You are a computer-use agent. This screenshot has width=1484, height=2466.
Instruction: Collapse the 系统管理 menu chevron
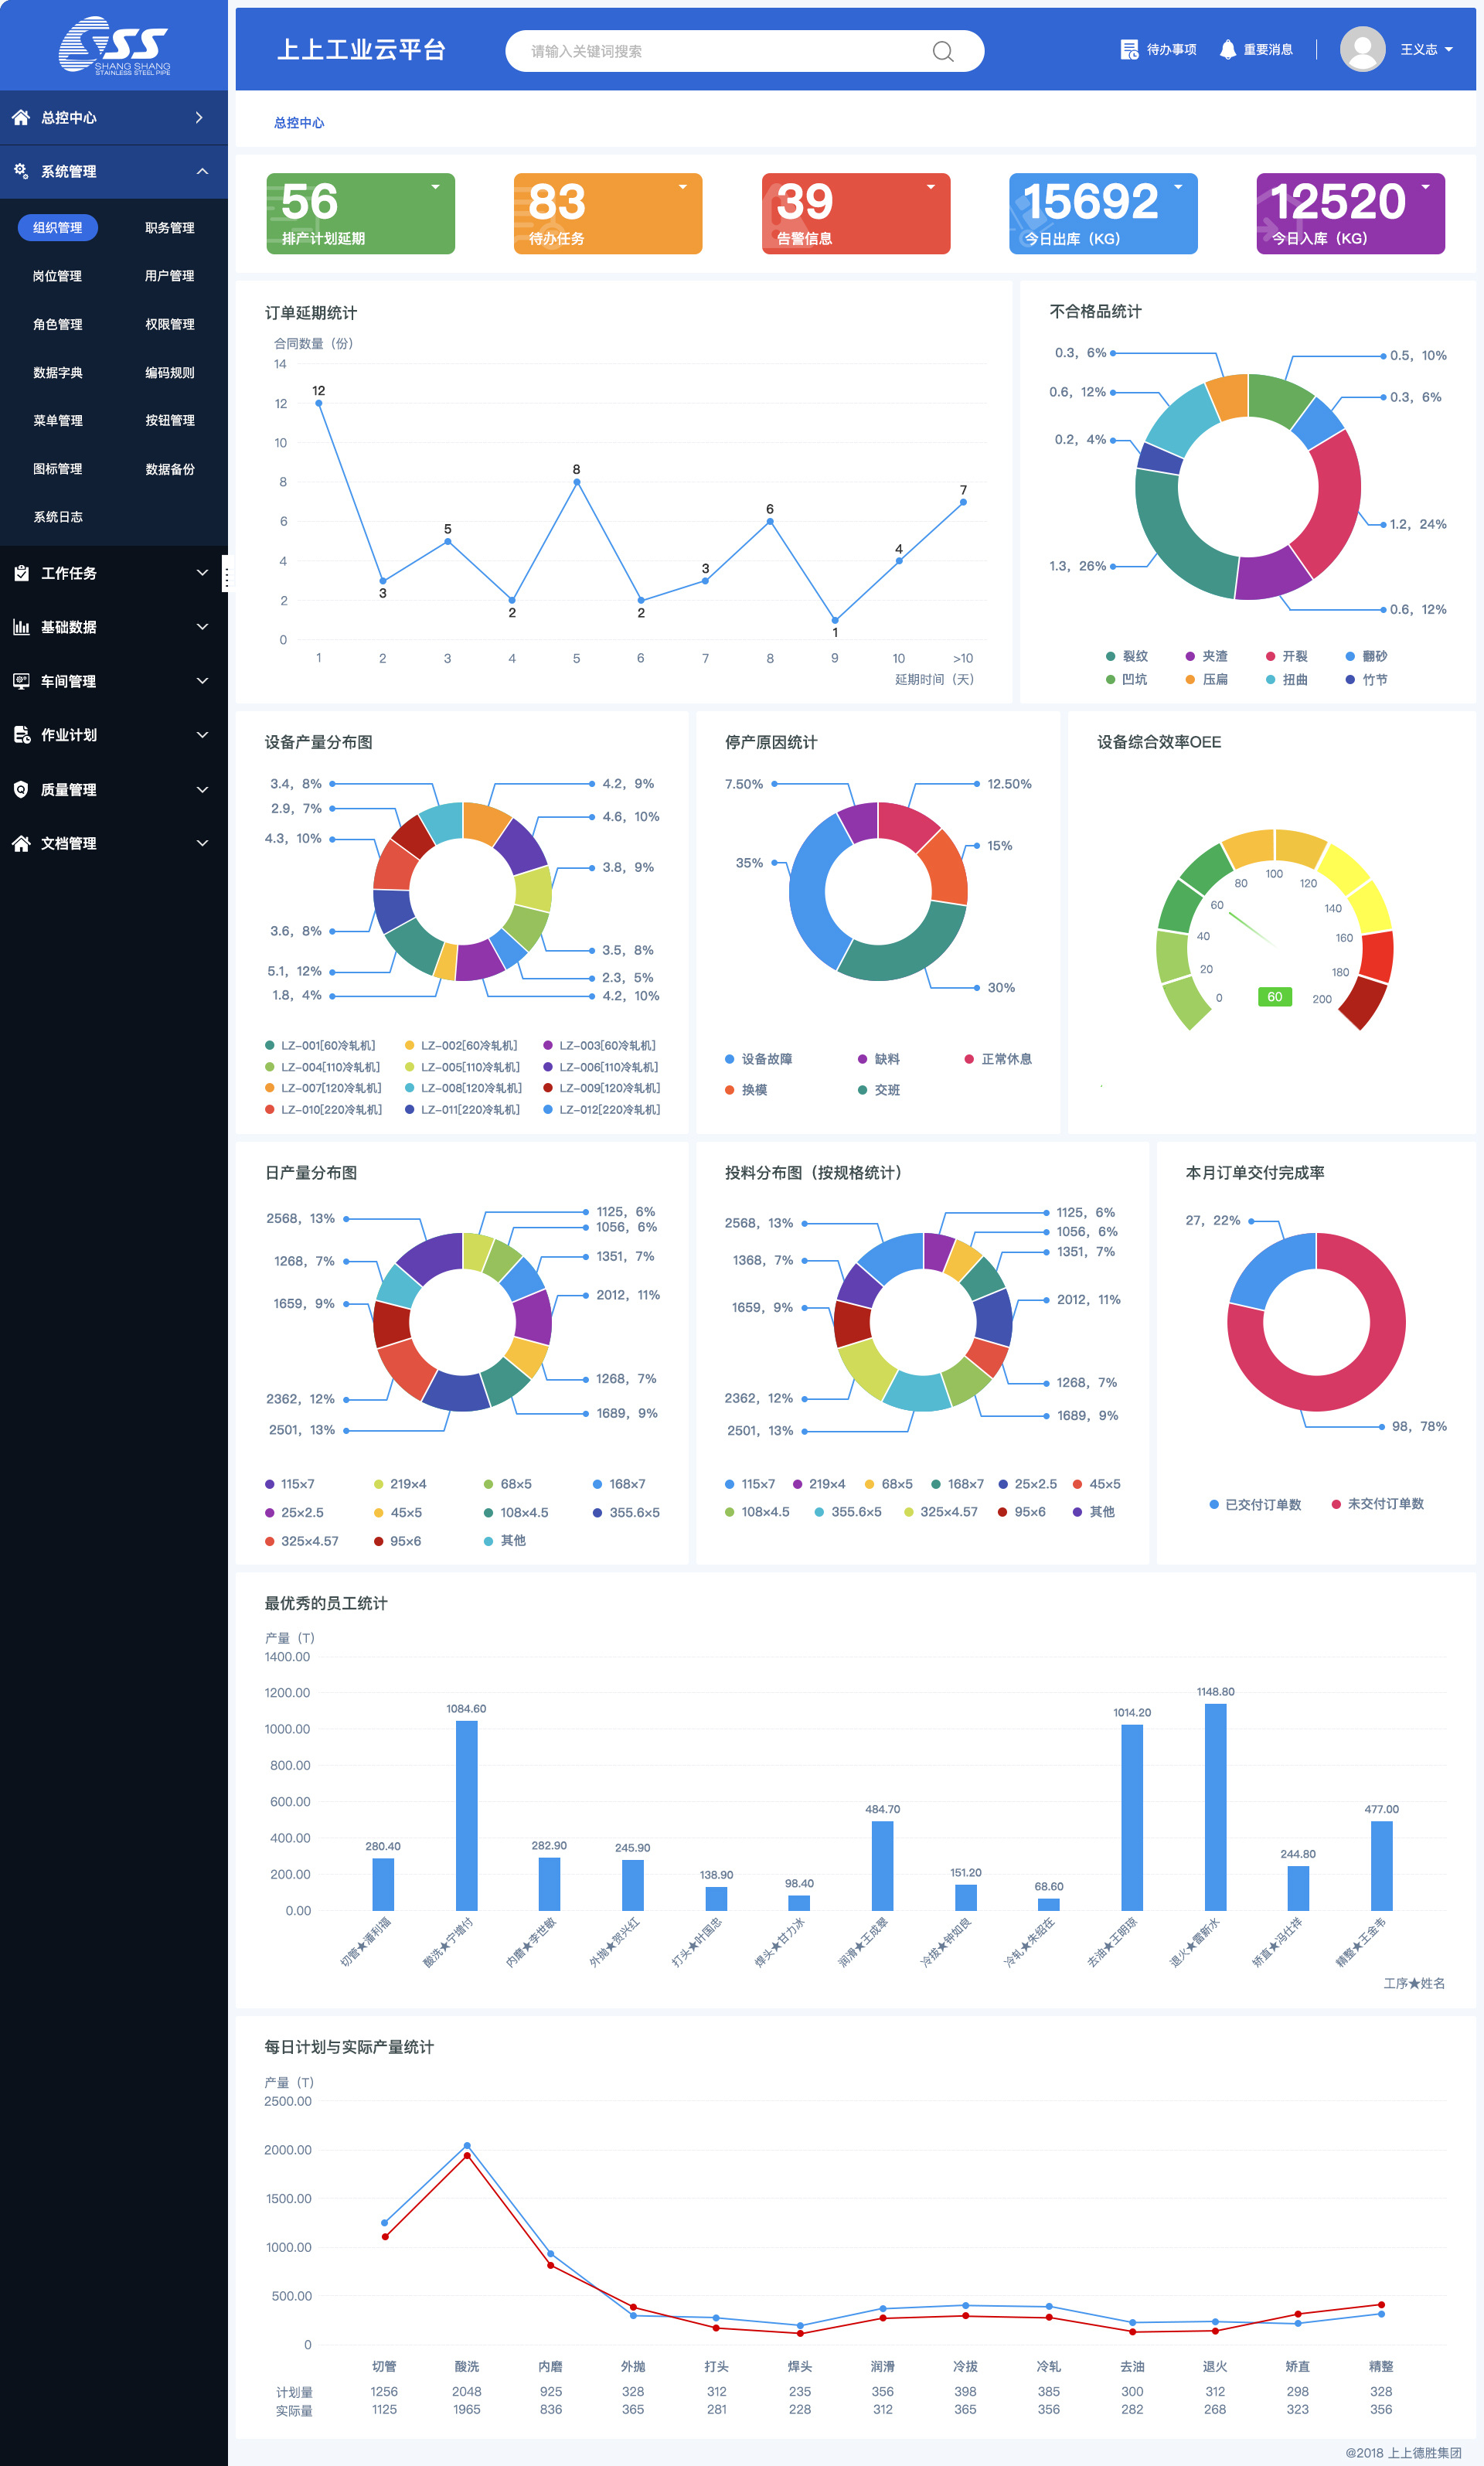click(x=202, y=171)
